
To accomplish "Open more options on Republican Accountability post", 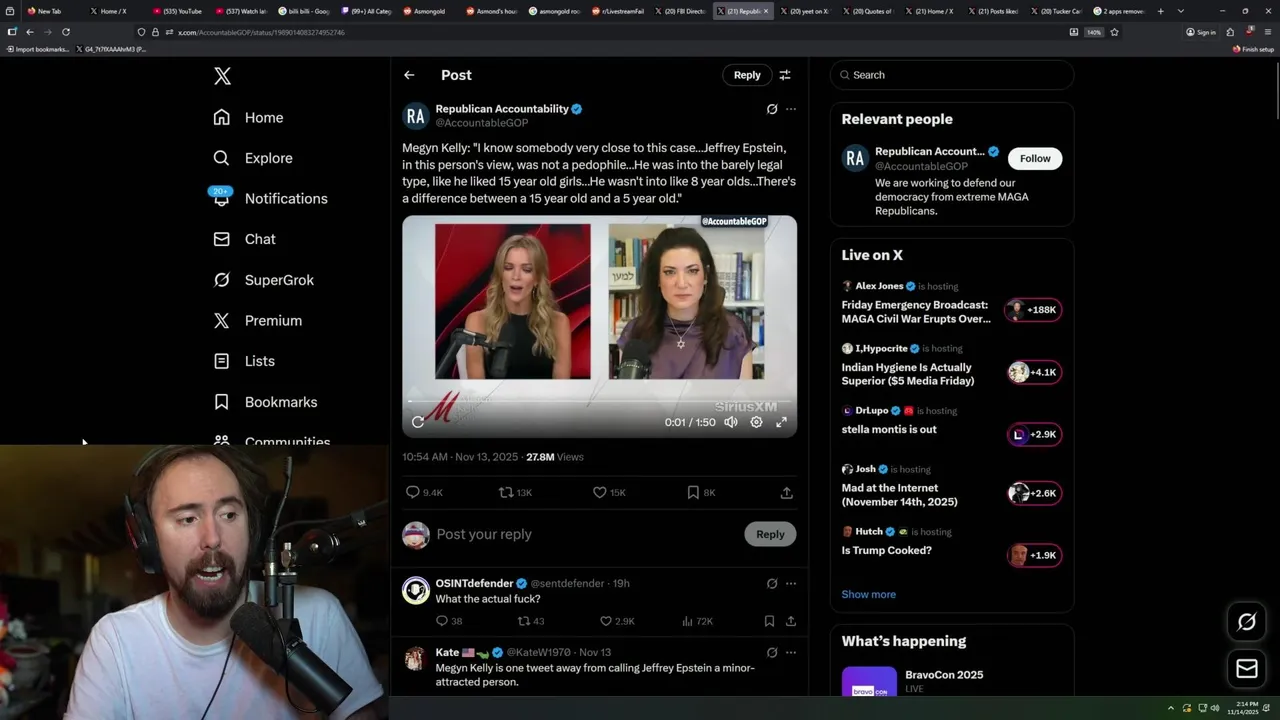I will [x=791, y=109].
